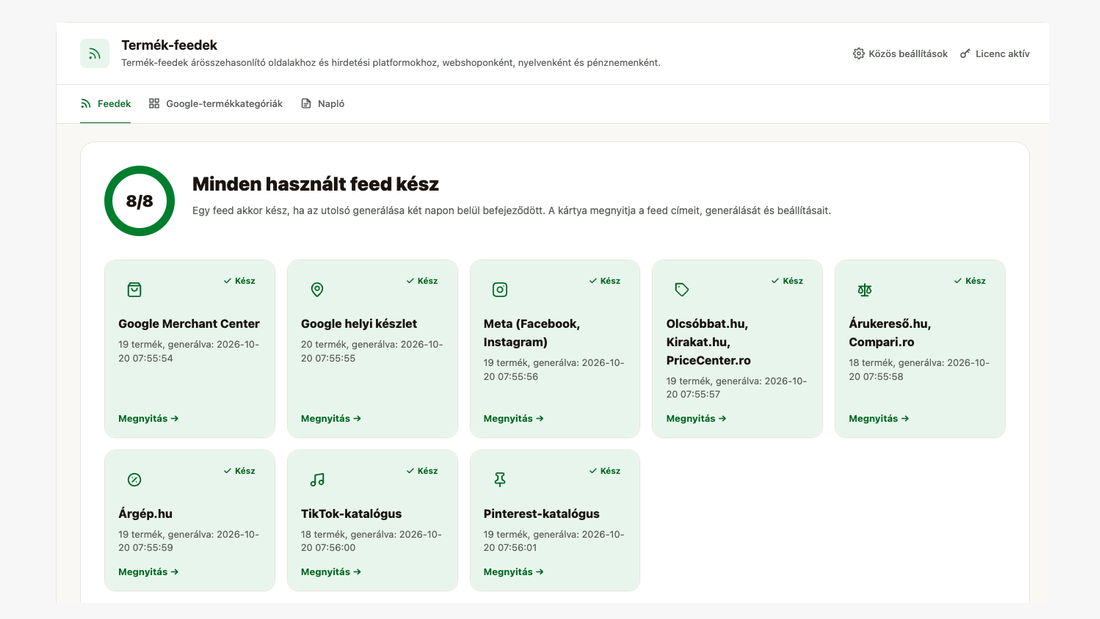
Task: Click the scales icon on Árukereső.hu card
Action: click(x=864, y=290)
